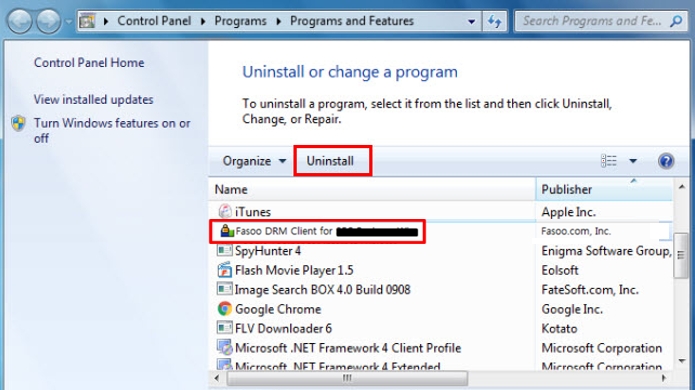The image size is (695, 390).
Task: Click the shield icon beside Windows features
Action: coord(19,123)
